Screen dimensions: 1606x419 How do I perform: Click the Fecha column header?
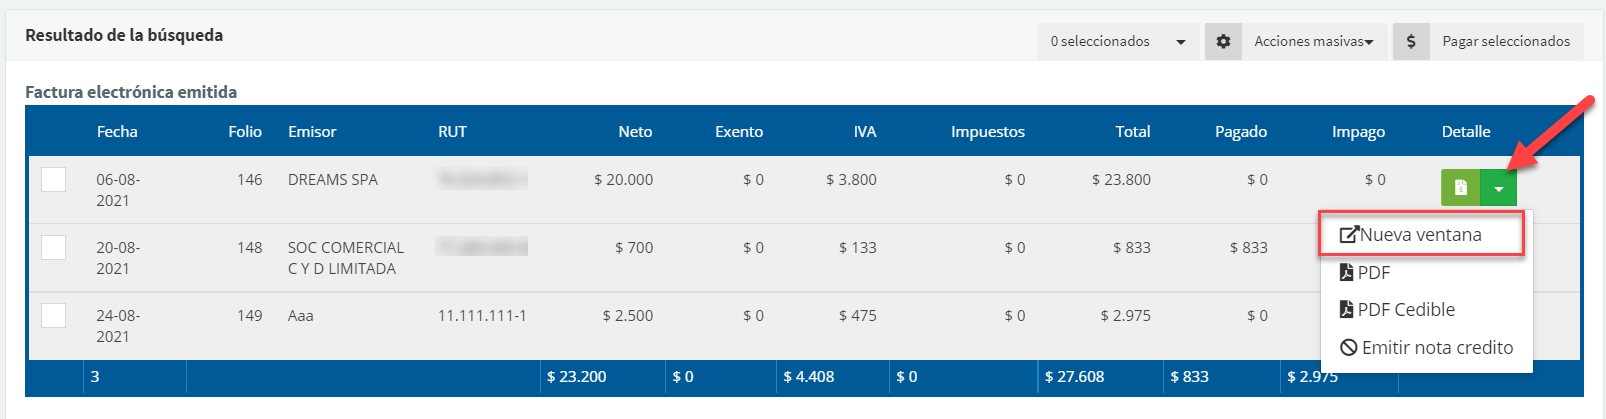point(117,132)
